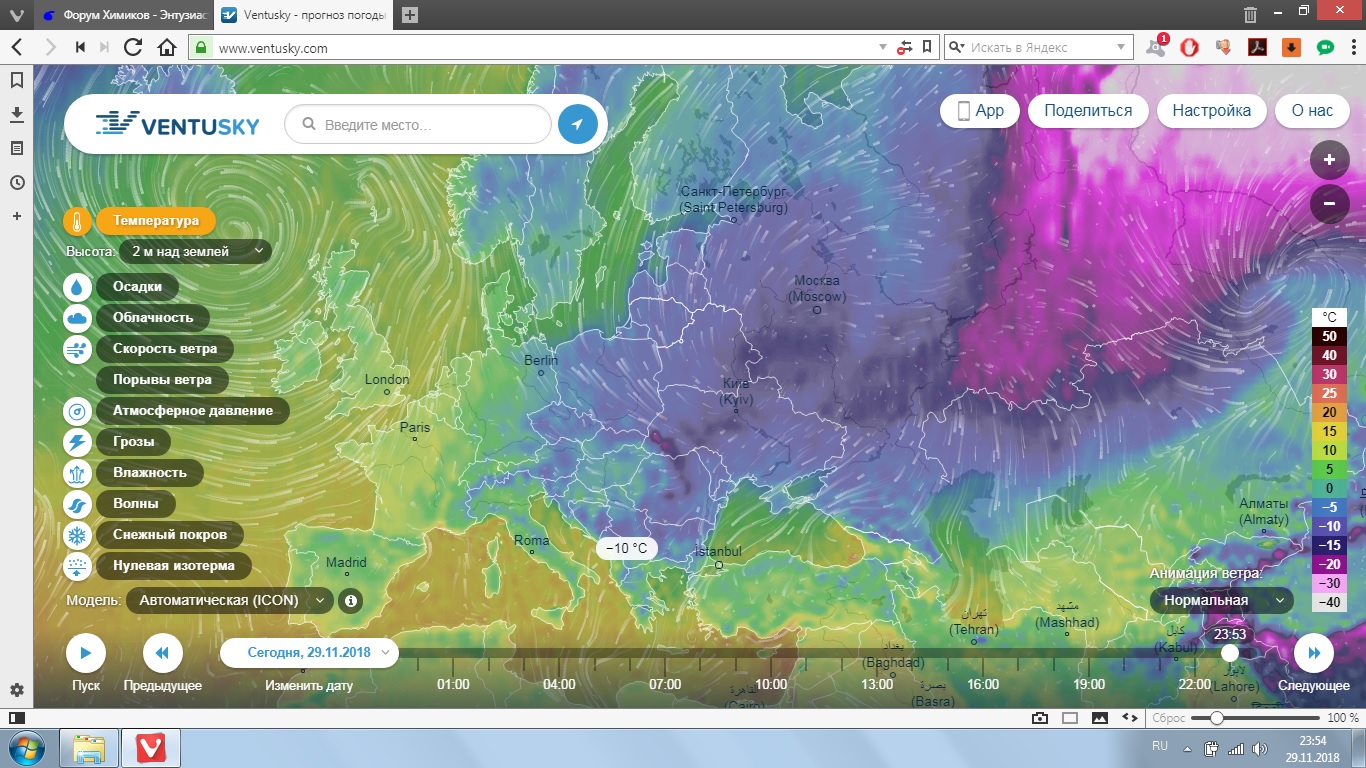Click the locate-me arrow button
The height and width of the screenshot is (768, 1366).
[577, 125]
